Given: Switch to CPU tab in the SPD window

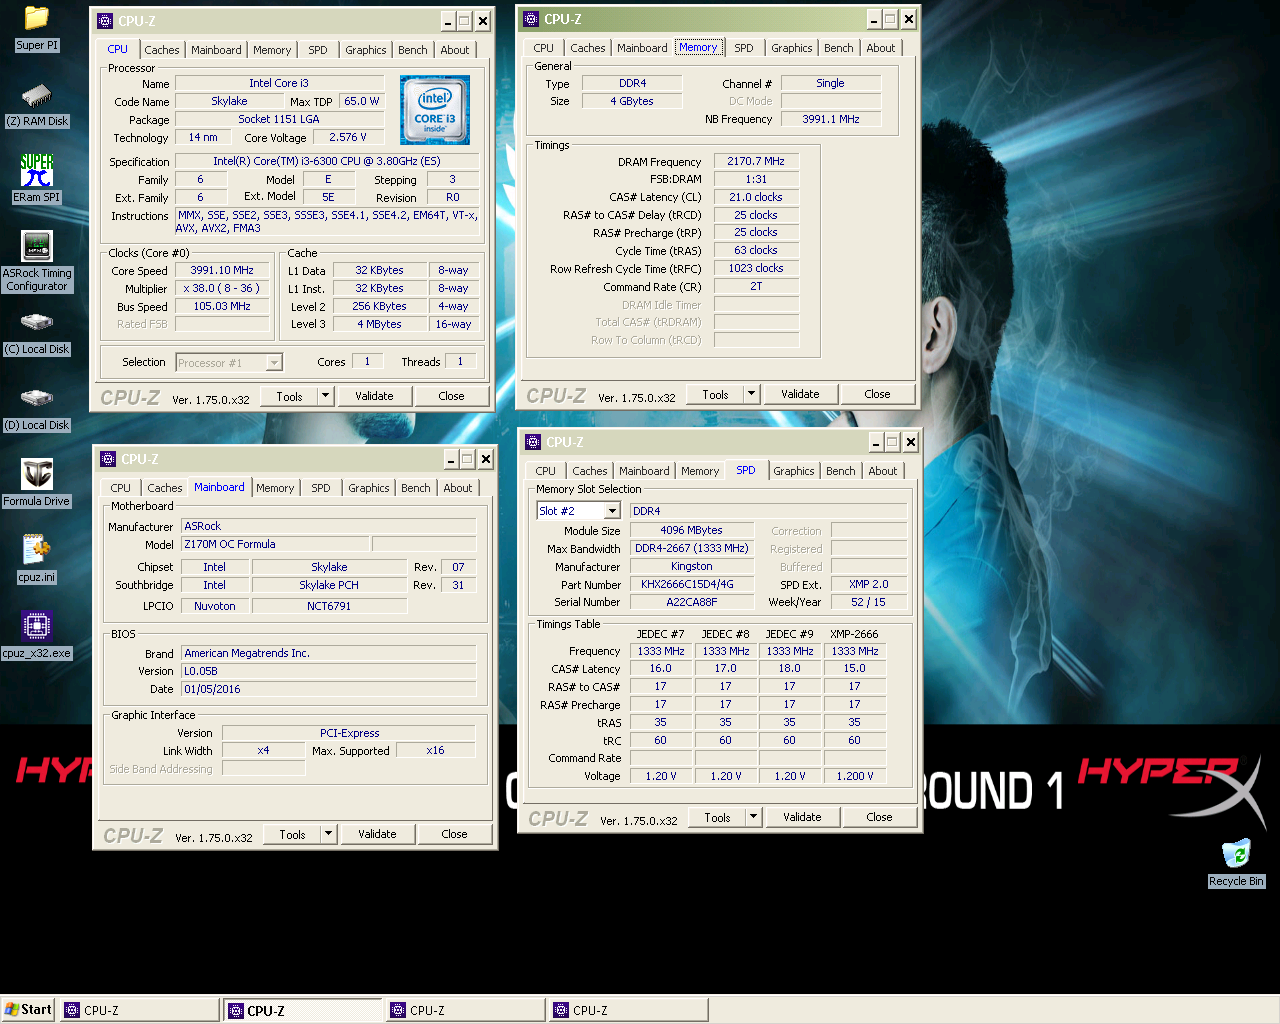Looking at the screenshot, I should click(545, 471).
